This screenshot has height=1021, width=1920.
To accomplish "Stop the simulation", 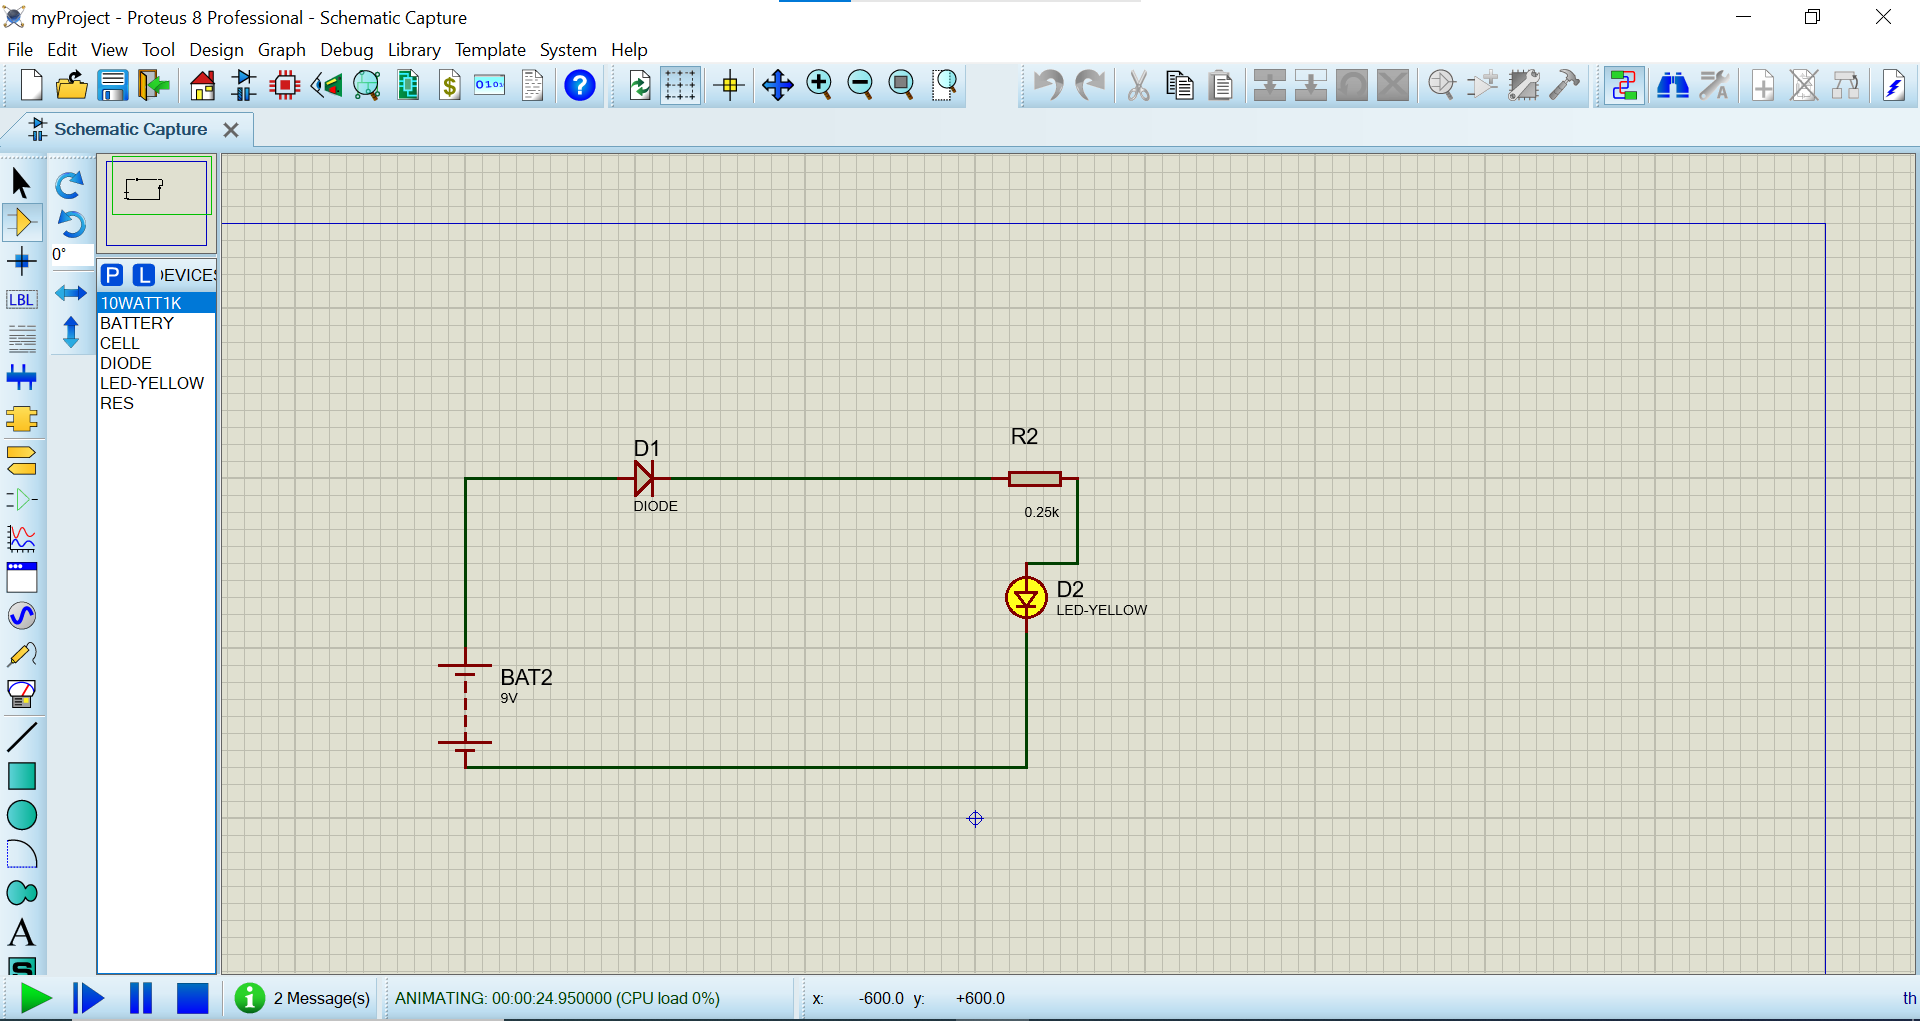I will point(192,998).
